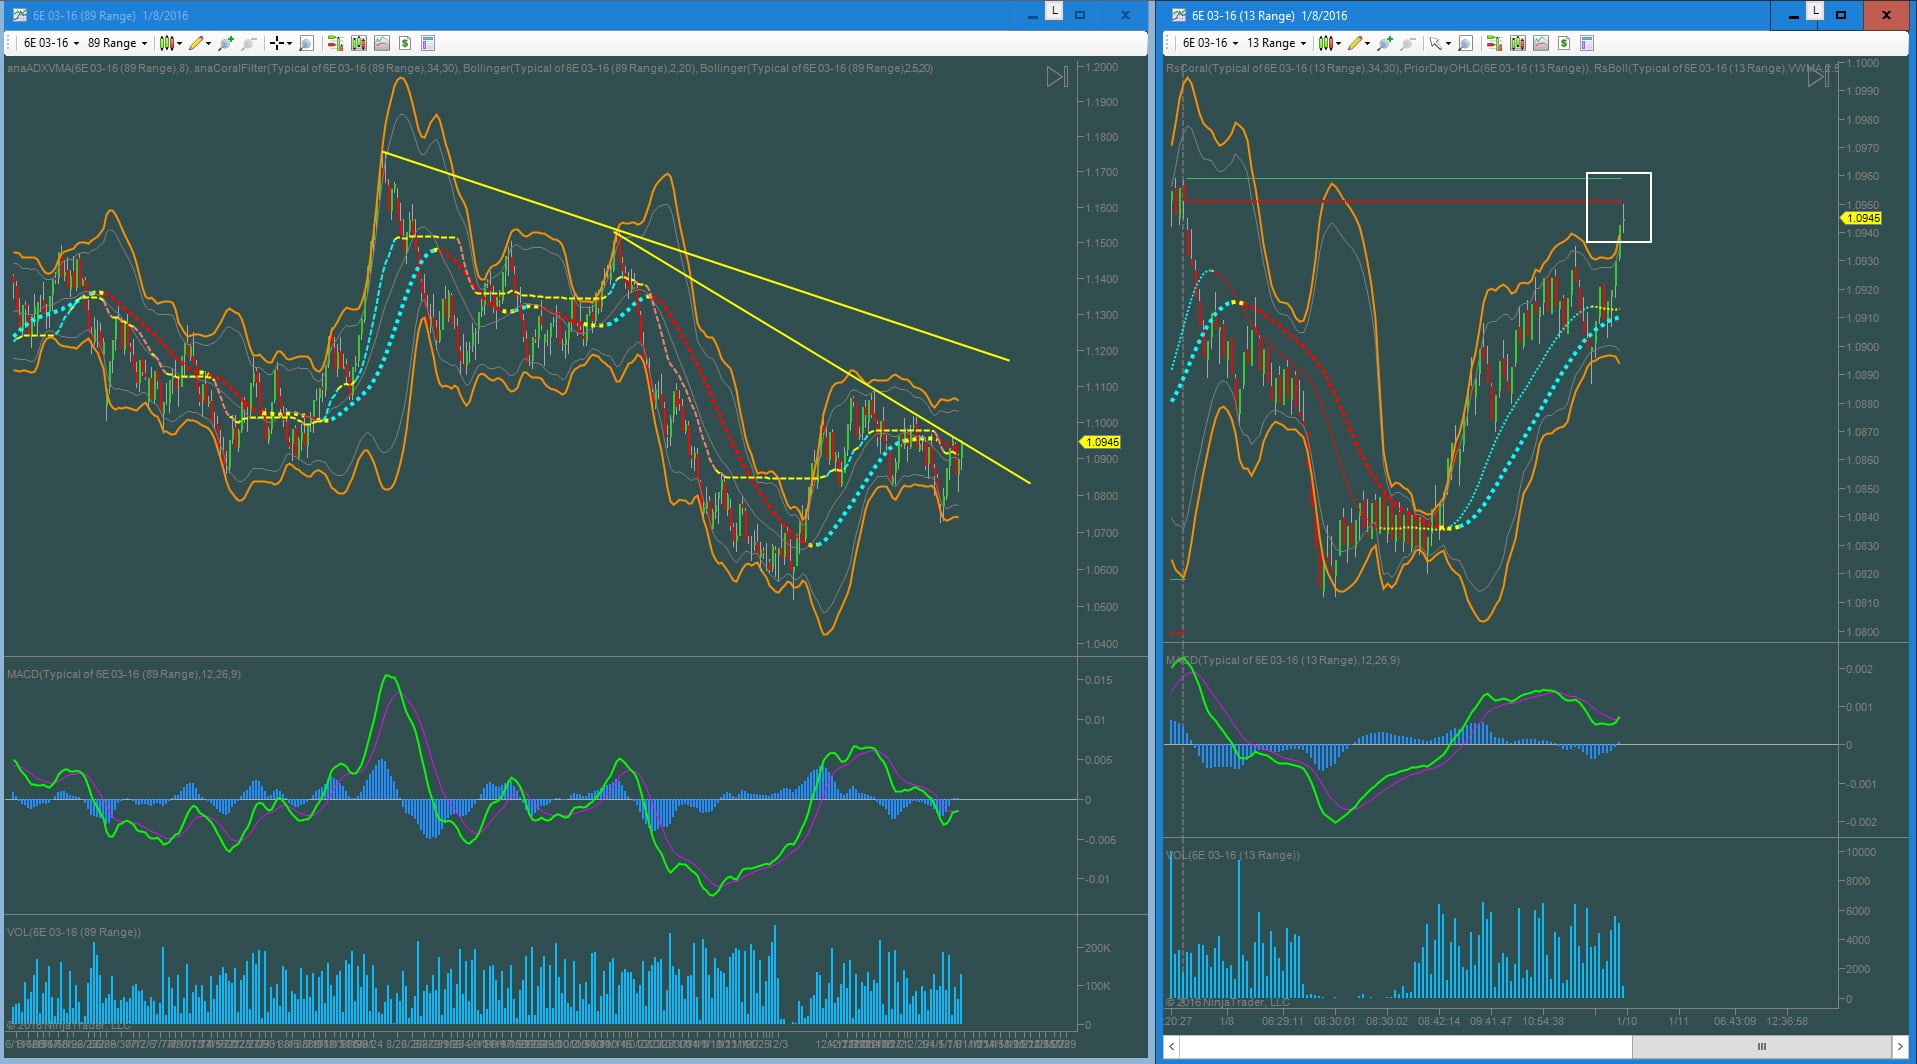Click left arrow of the 13 Range scrollbar
This screenshot has width=1917, height=1064.
tap(1172, 1047)
